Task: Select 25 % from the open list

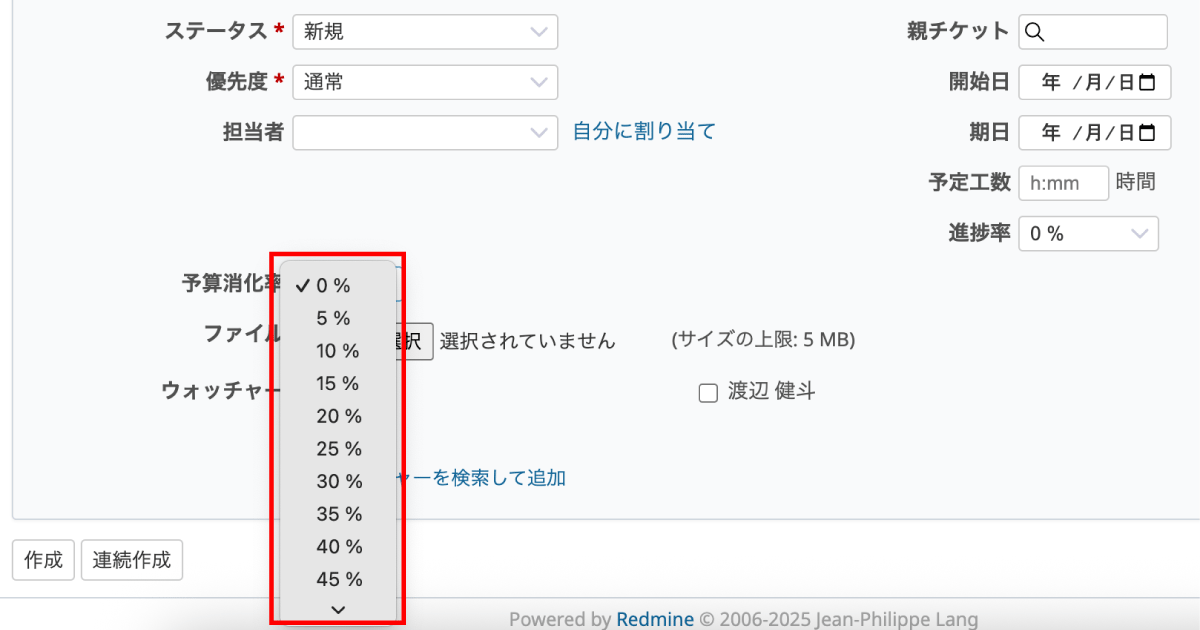Action: tap(340, 449)
